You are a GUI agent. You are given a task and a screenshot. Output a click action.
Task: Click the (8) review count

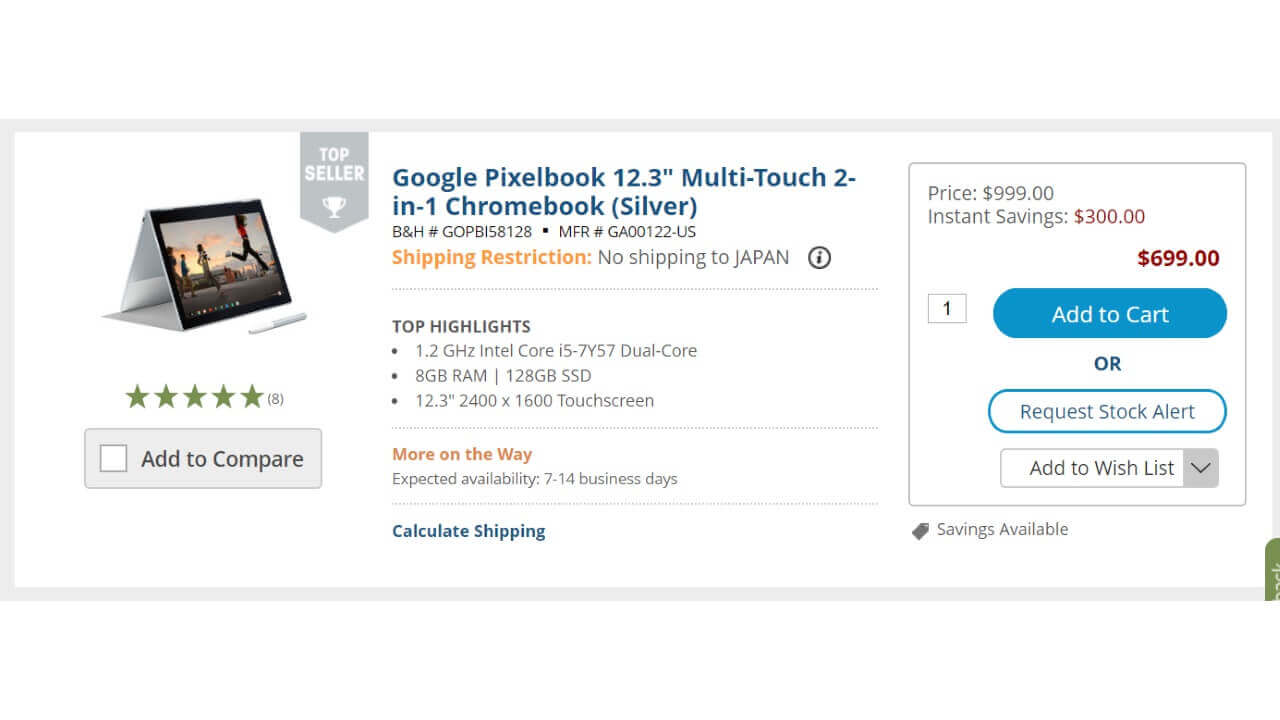pyautogui.click(x=275, y=399)
